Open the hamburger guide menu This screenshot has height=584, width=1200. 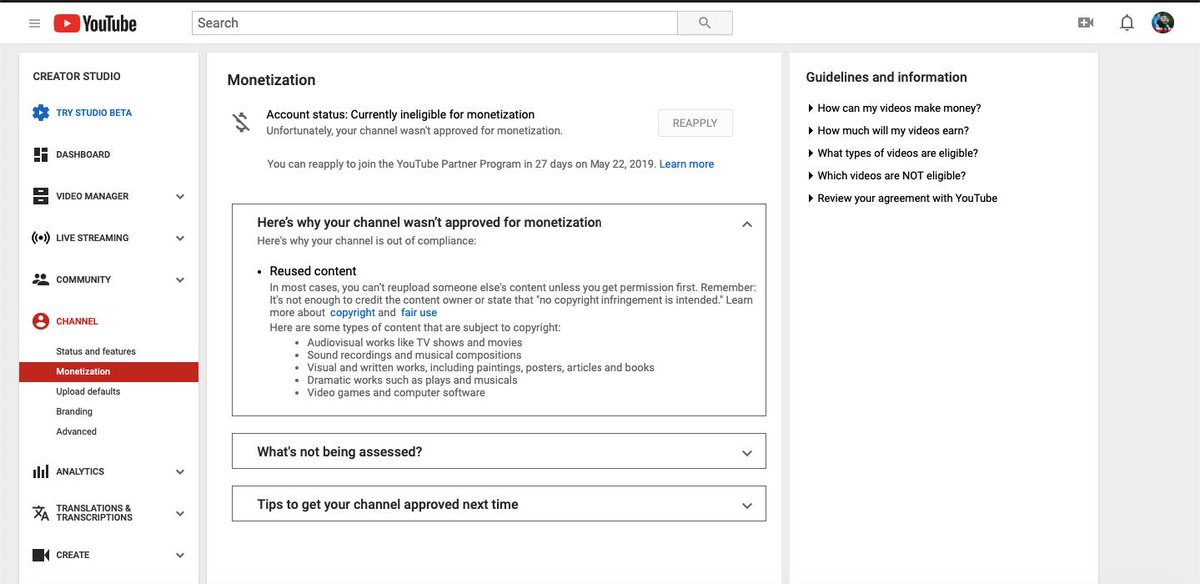(x=35, y=23)
